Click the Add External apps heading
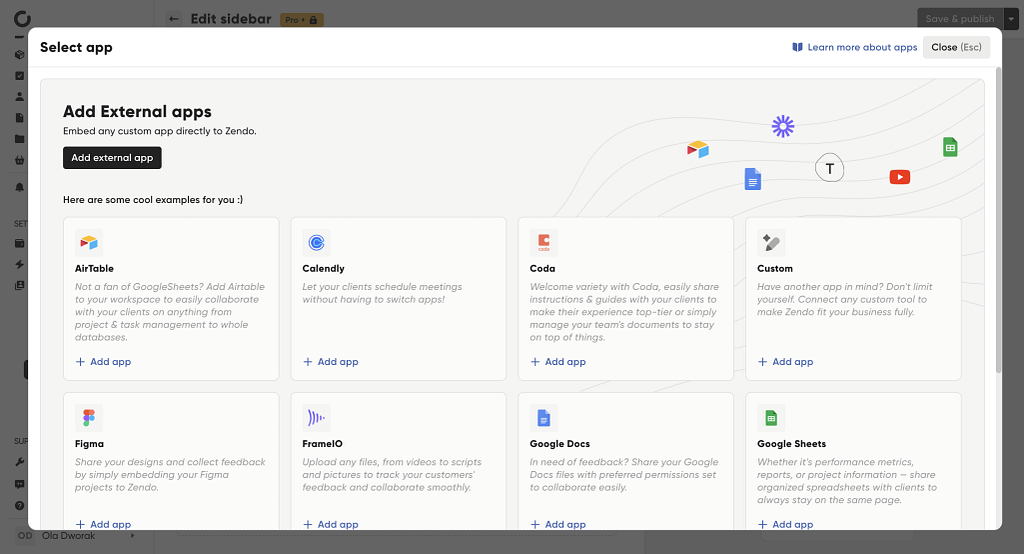The height and width of the screenshot is (554, 1024). pos(137,112)
